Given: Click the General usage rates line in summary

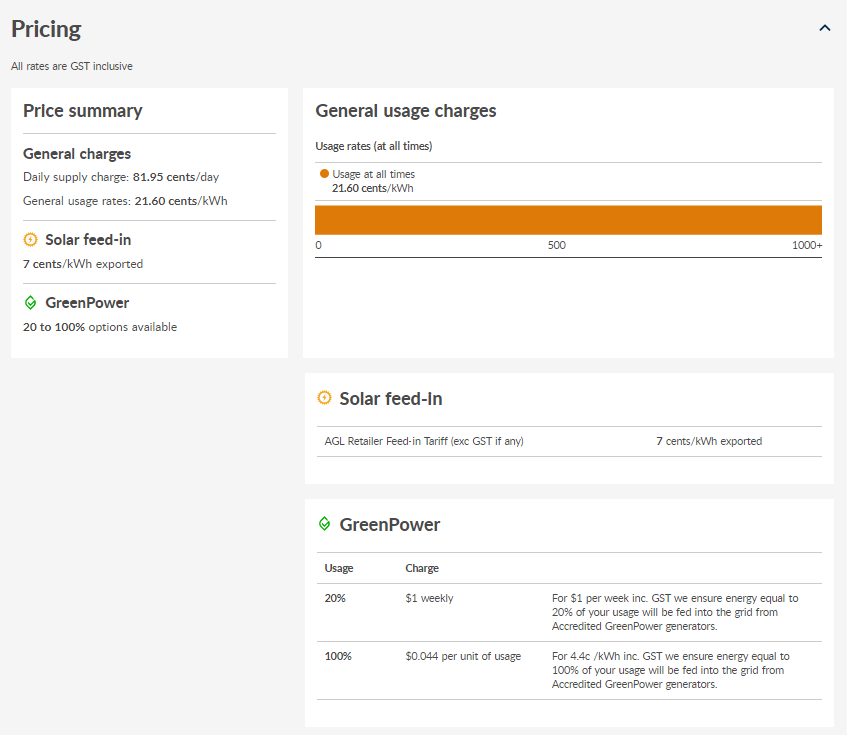Looking at the screenshot, I should point(125,201).
